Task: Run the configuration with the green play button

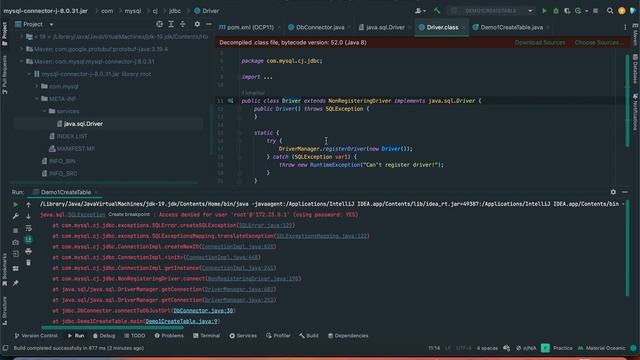Action: pyautogui.click(x=544, y=11)
